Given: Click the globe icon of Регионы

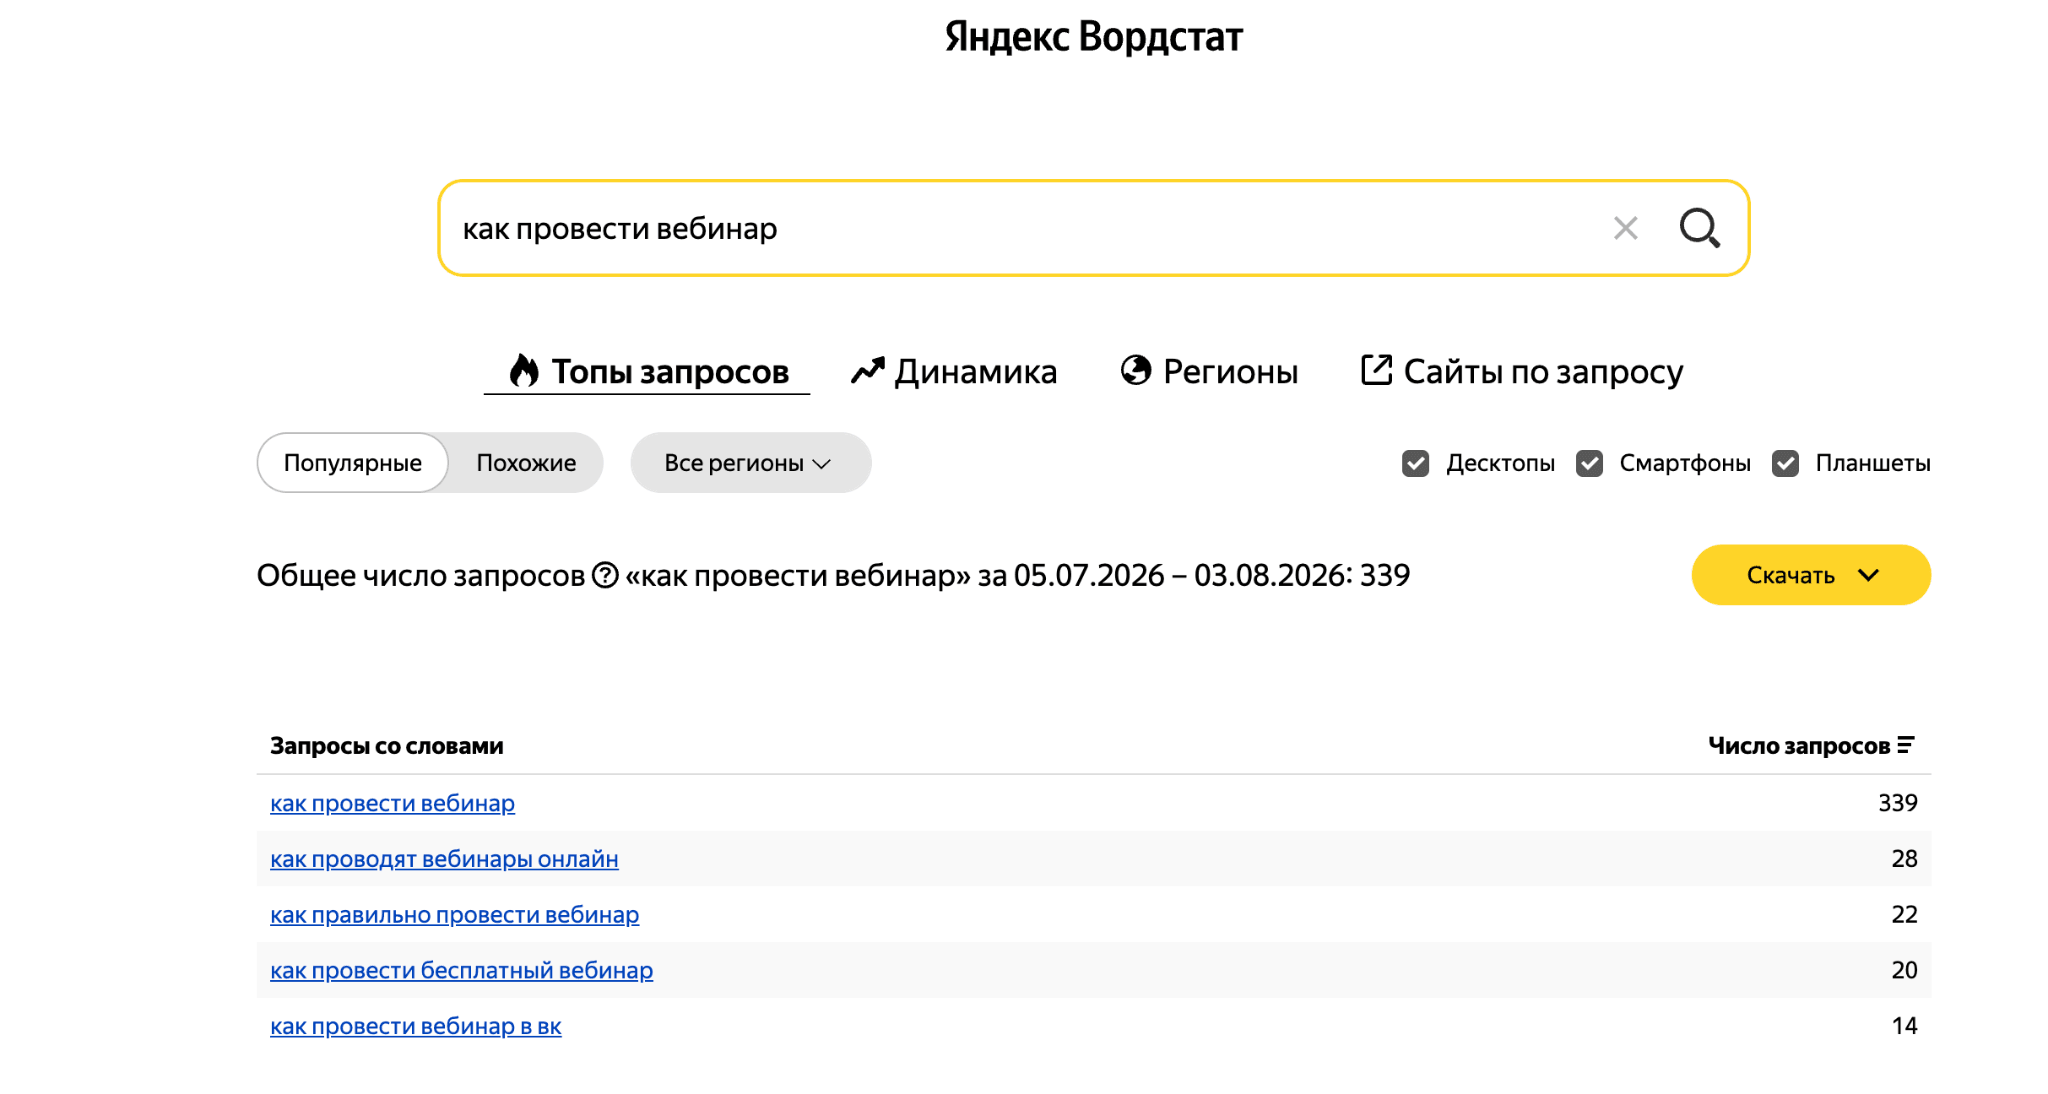Looking at the screenshot, I should 1136,370.
